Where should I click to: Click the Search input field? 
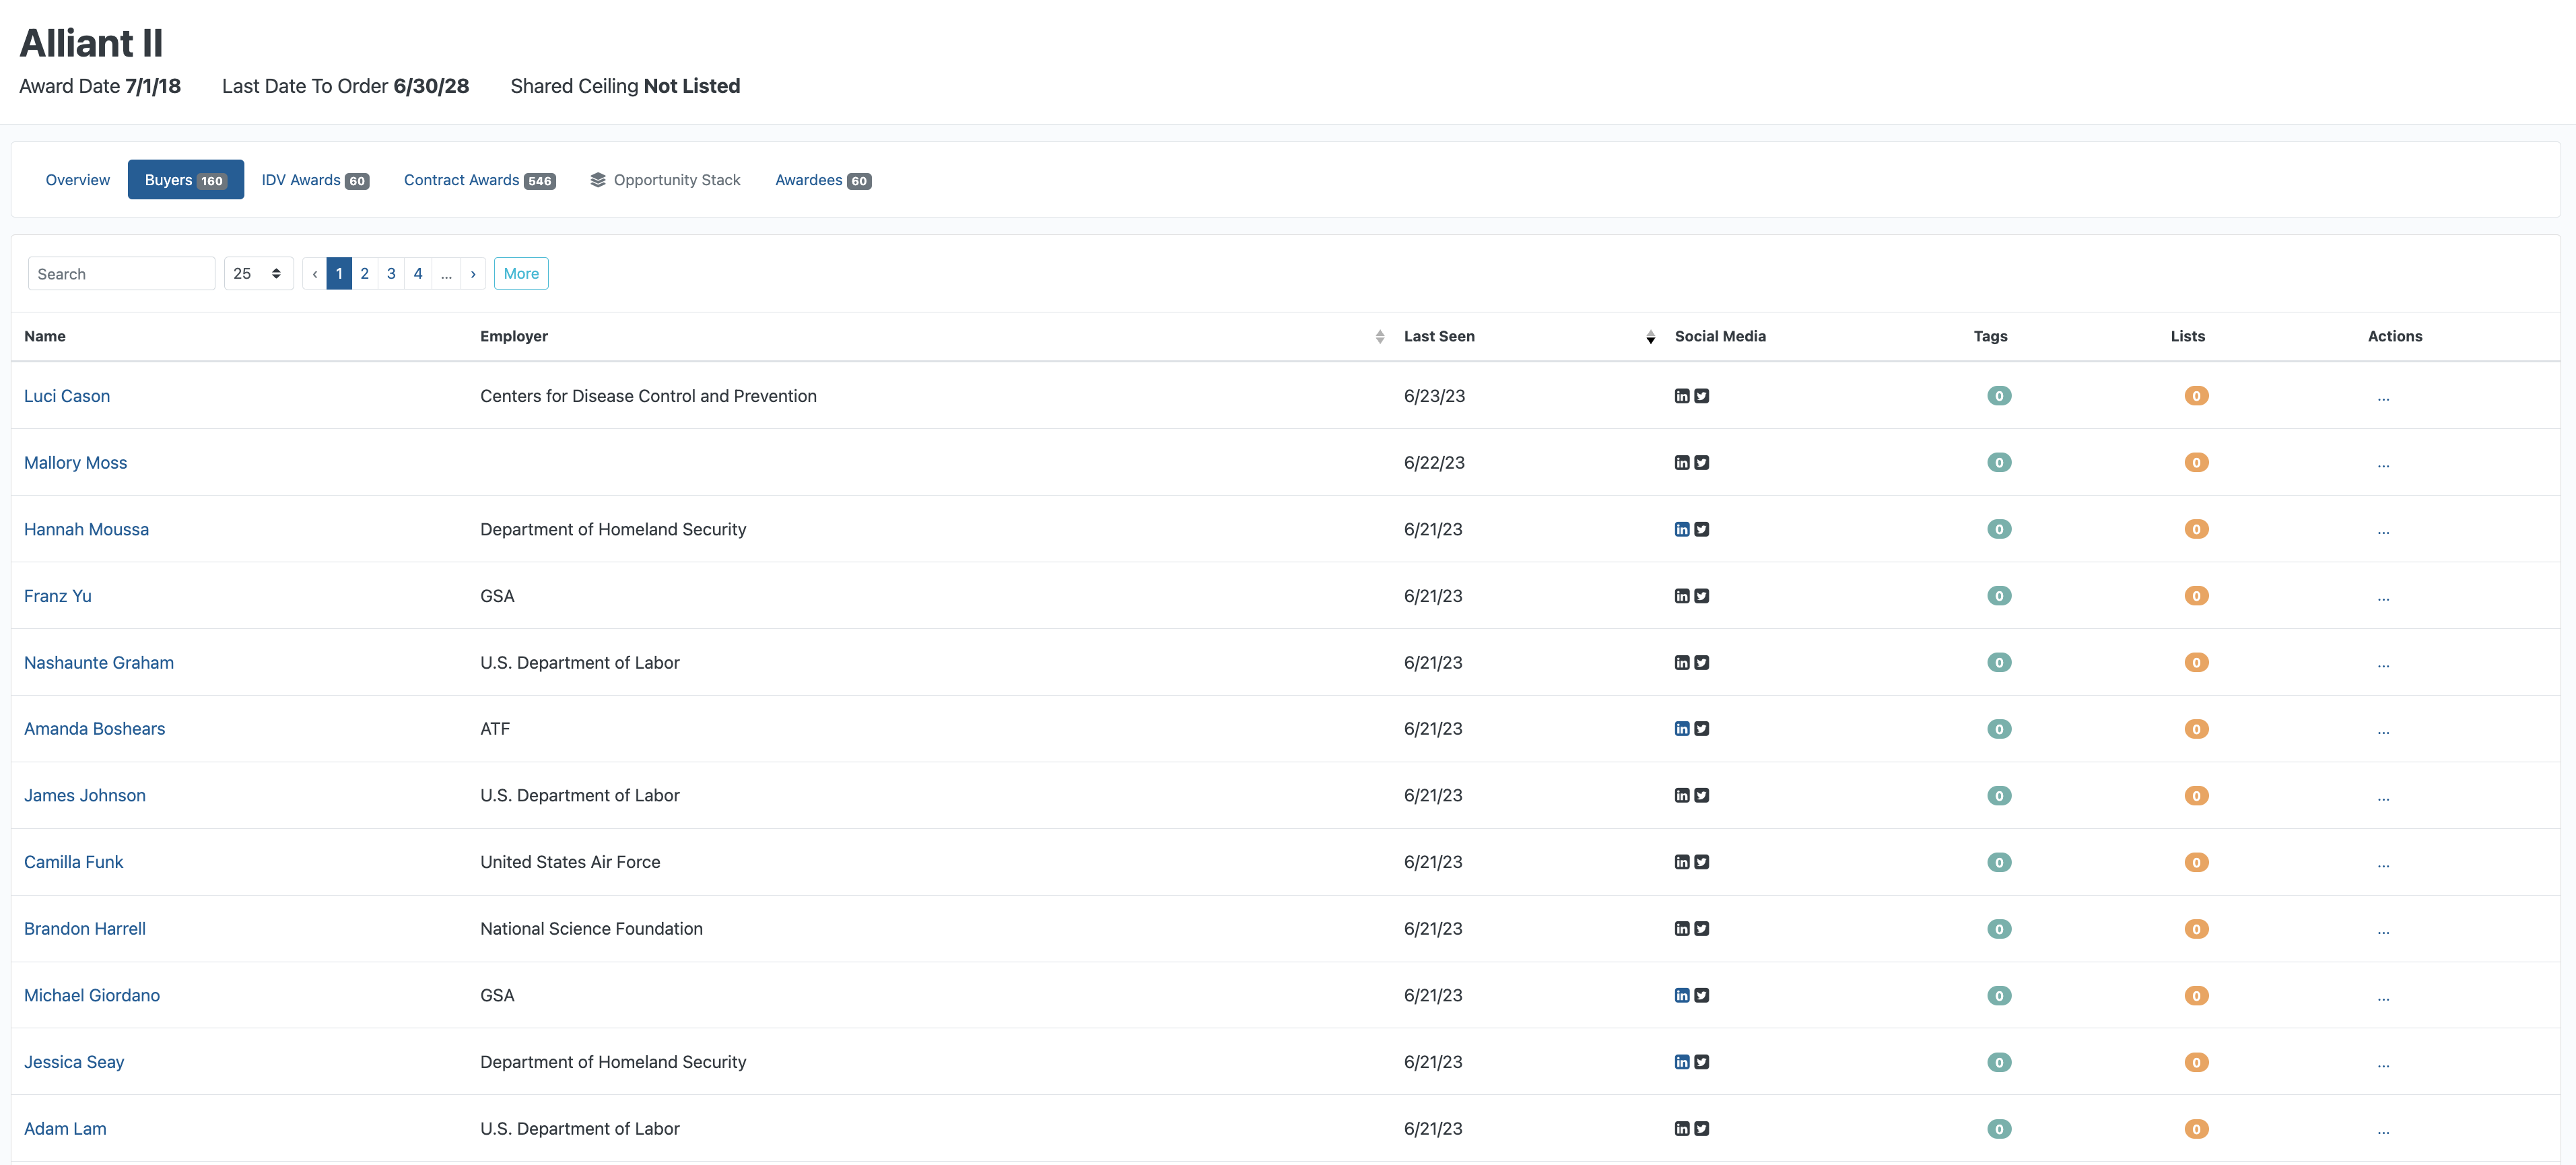coord(121,274)
